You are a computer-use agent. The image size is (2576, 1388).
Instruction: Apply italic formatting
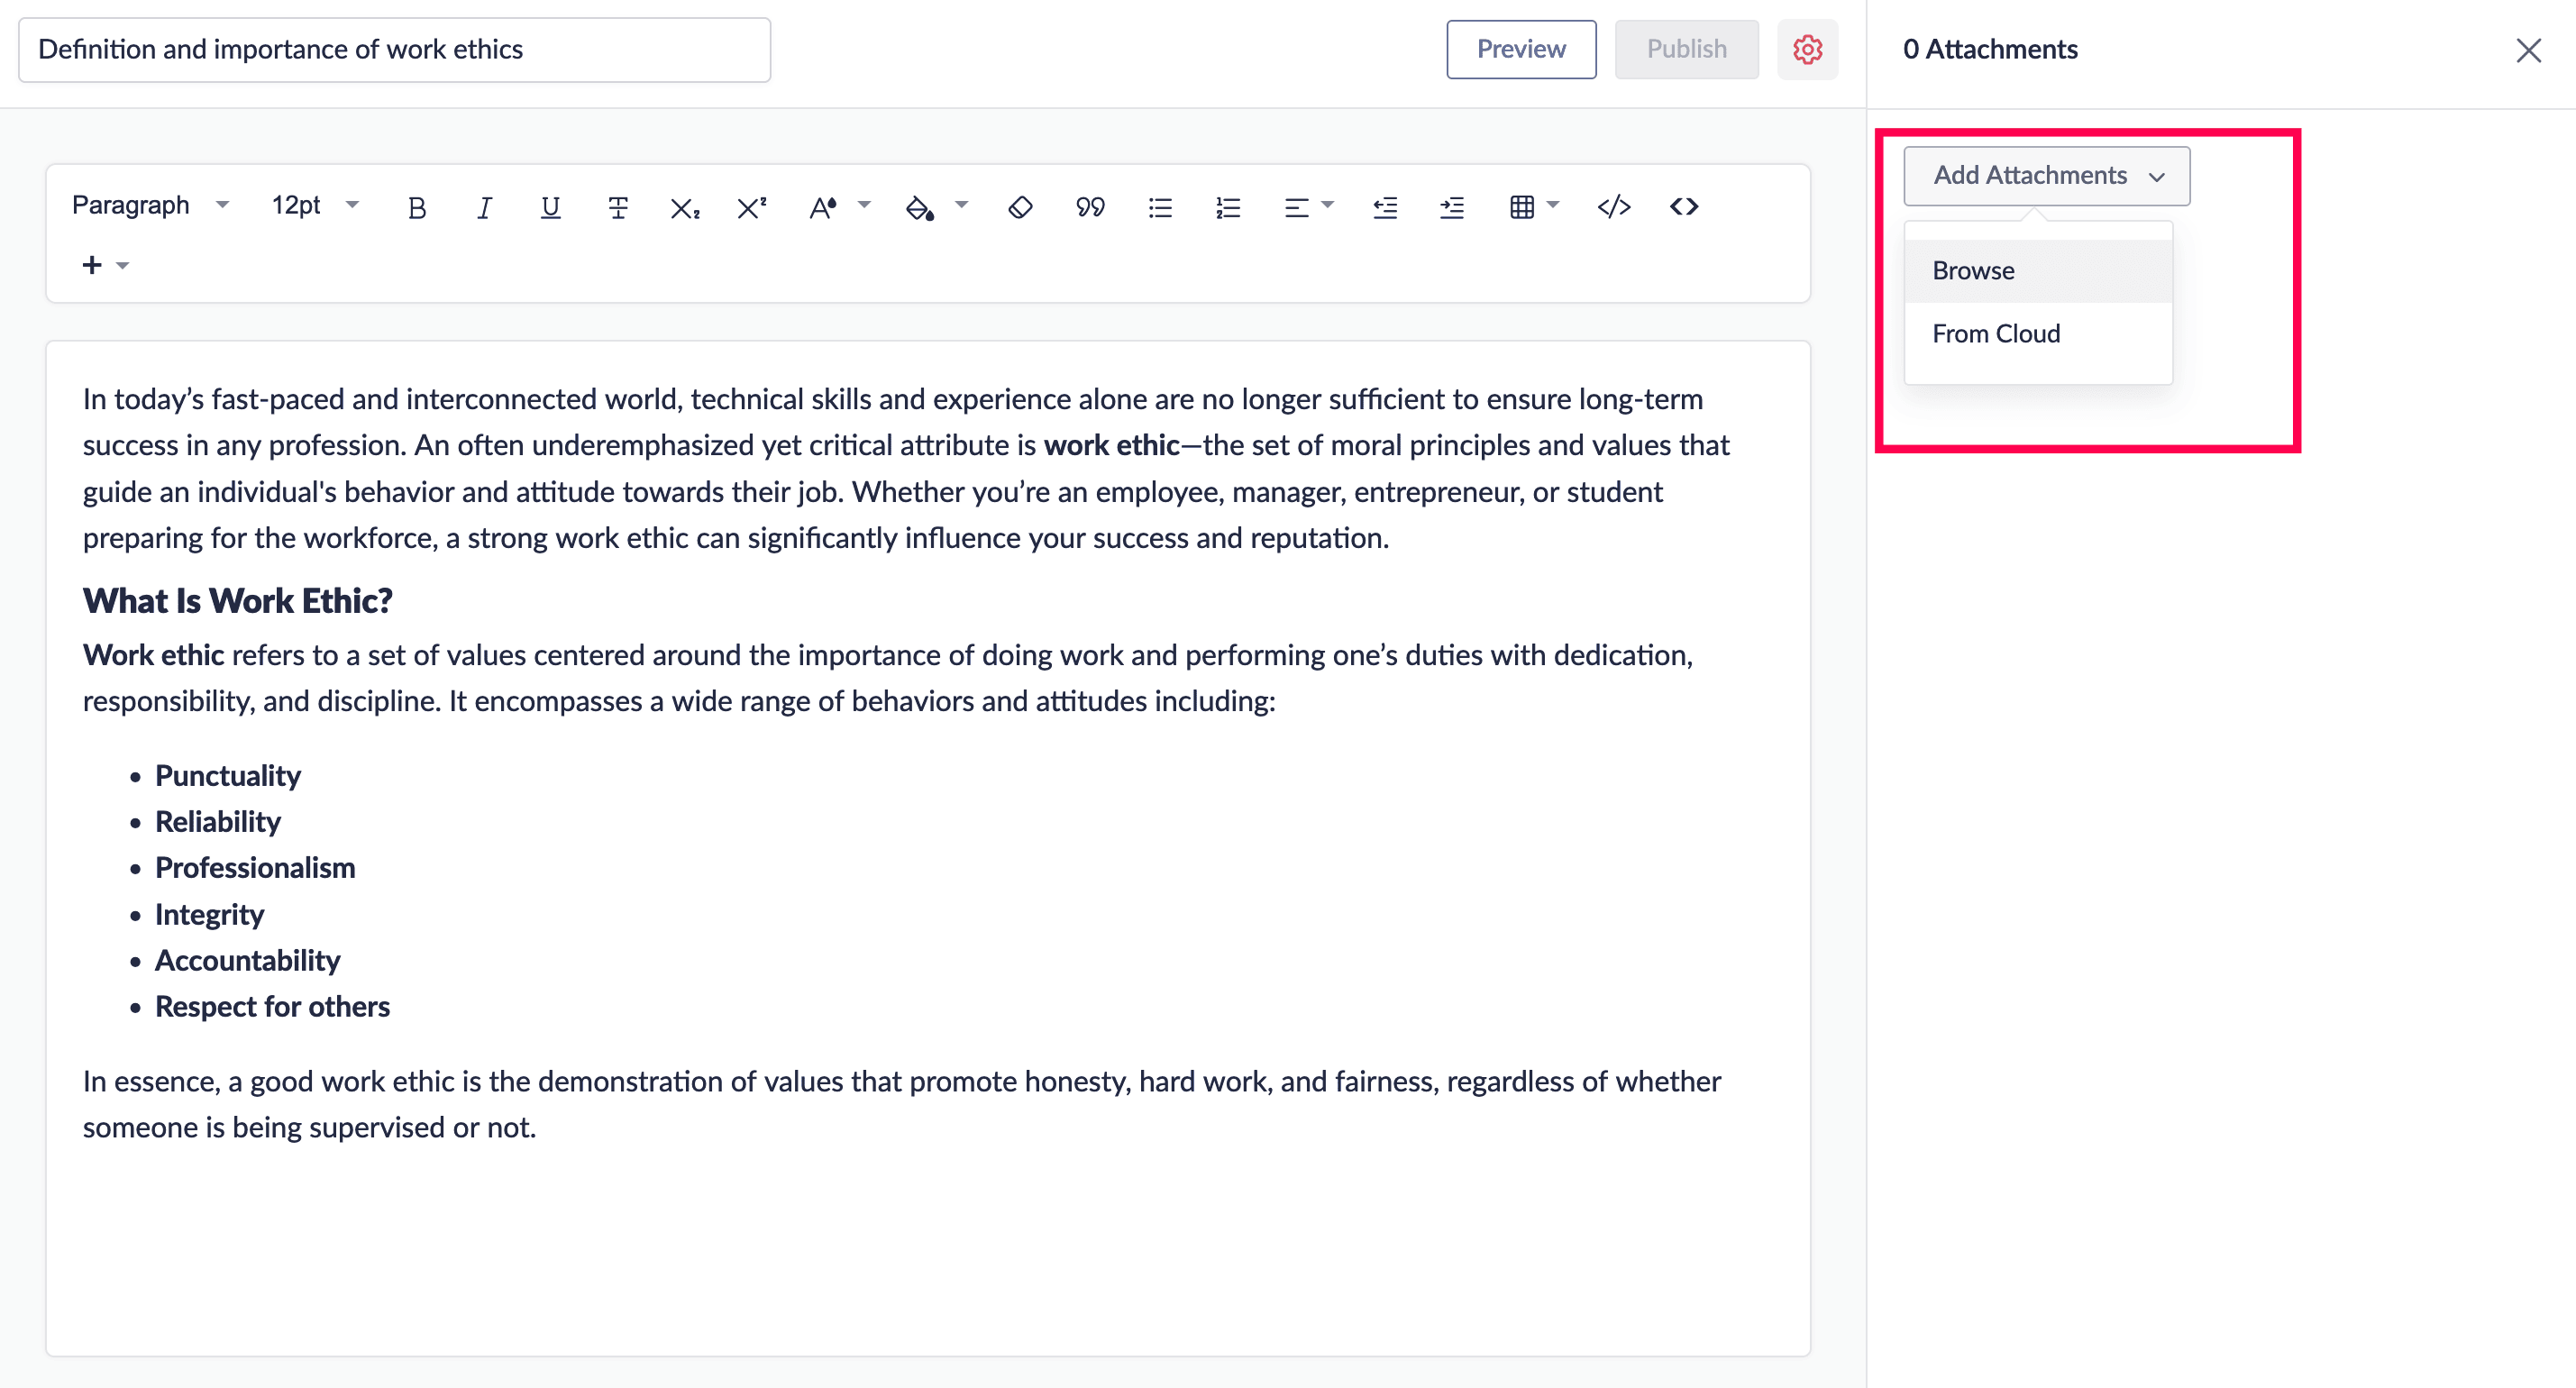tap(484, 207)
